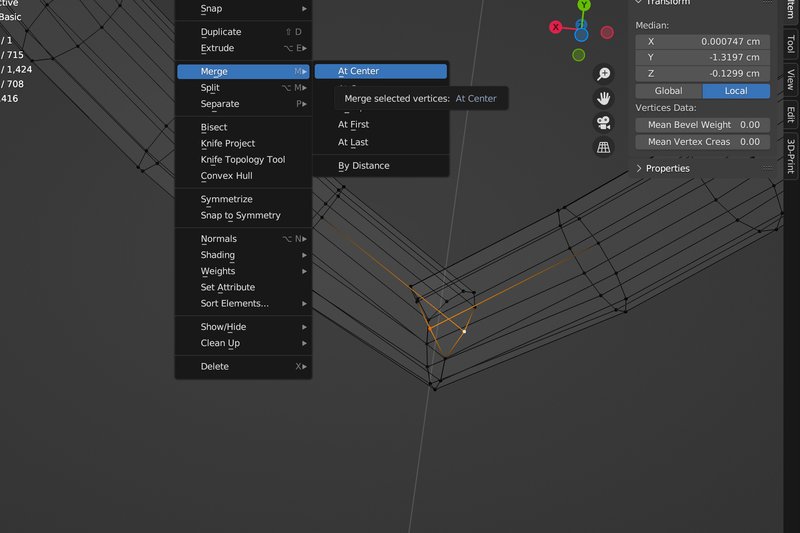Image resolution: width=800 pixels, height=533 pixels.
Task: Select Knife Project
Action: 243,143
